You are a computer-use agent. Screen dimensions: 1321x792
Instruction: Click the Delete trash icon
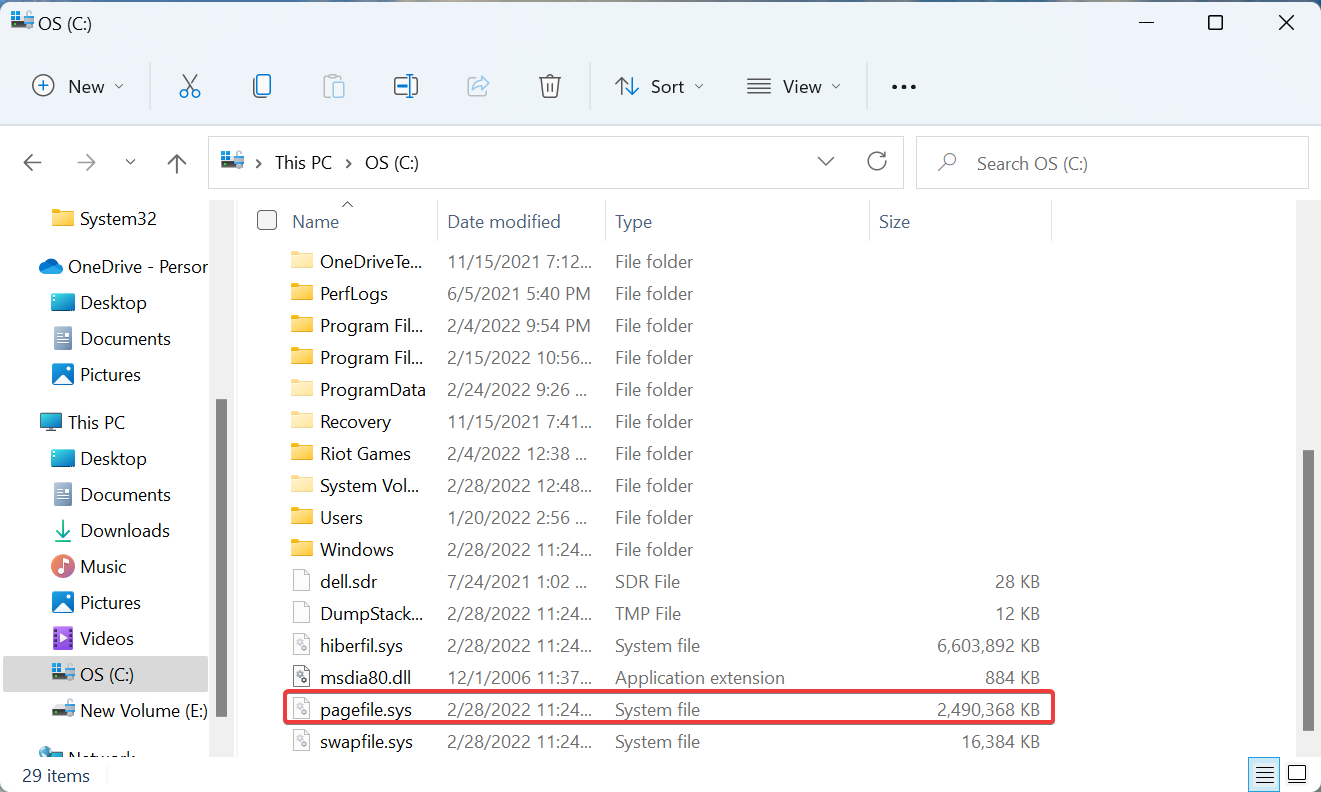pyautogui.click(x=550, y=86)
